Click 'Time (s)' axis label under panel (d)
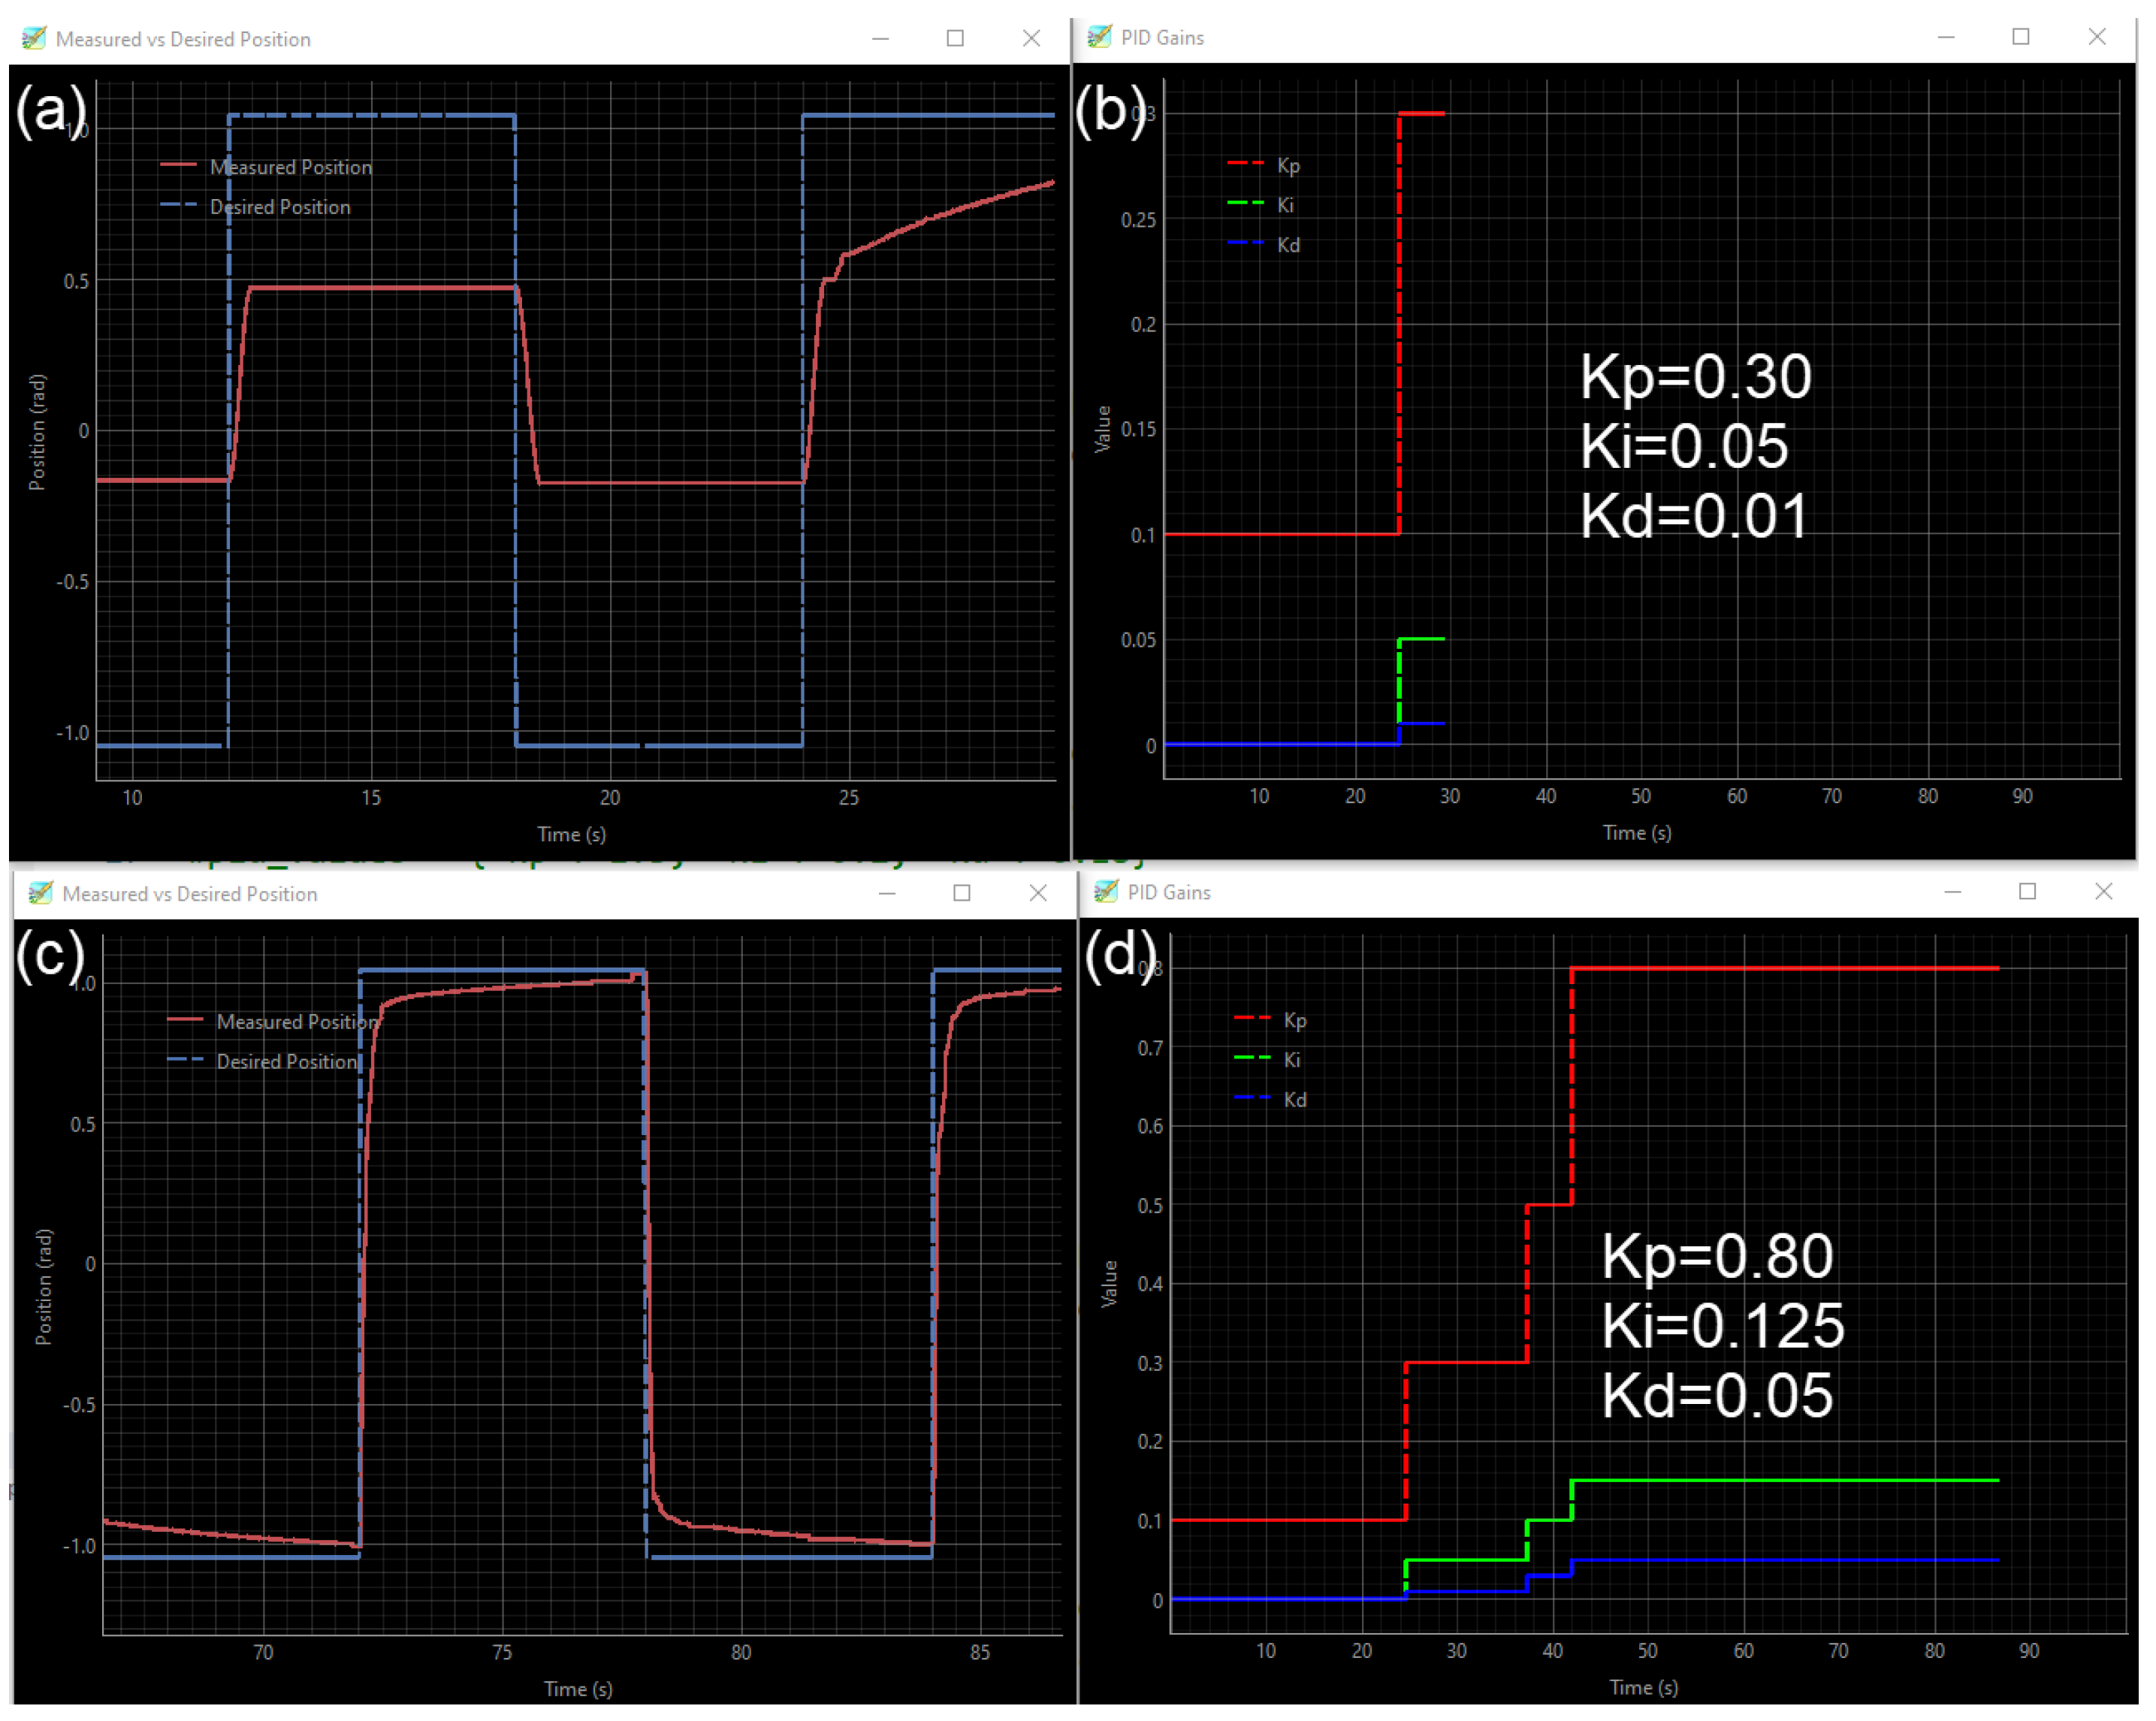Screen dimensions: 2156x1721 [x=1643, y=1687]
